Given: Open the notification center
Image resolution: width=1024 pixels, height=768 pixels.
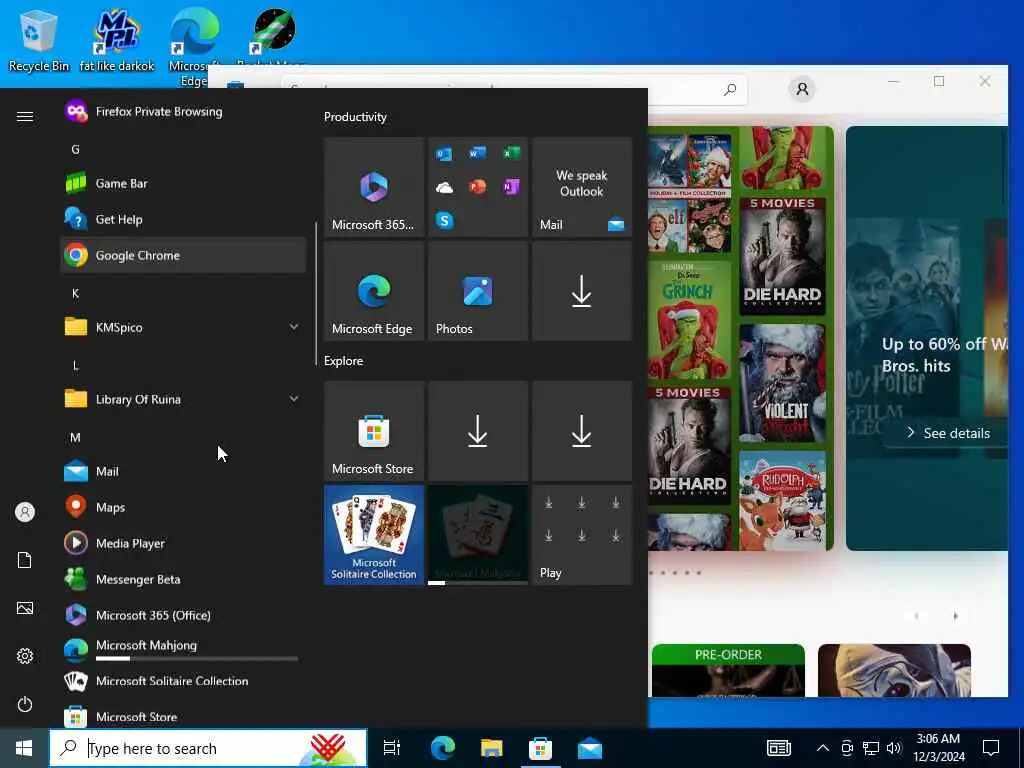Looking at the screenshot, I should click(991, 748).
